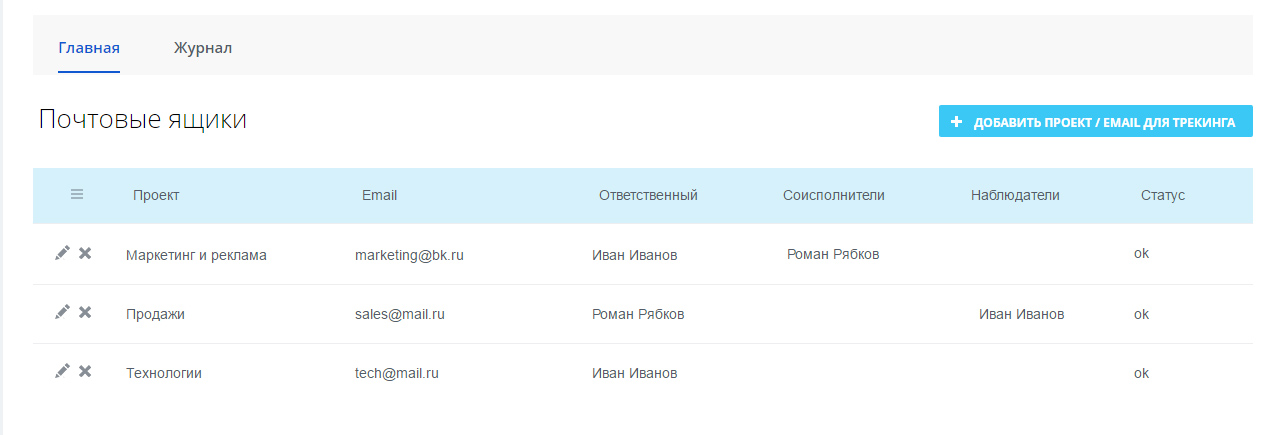This screenshot has height=435, width=1278.
Task: Click the sales@mail.ru email cell
Action: click(x=399, y=314)
